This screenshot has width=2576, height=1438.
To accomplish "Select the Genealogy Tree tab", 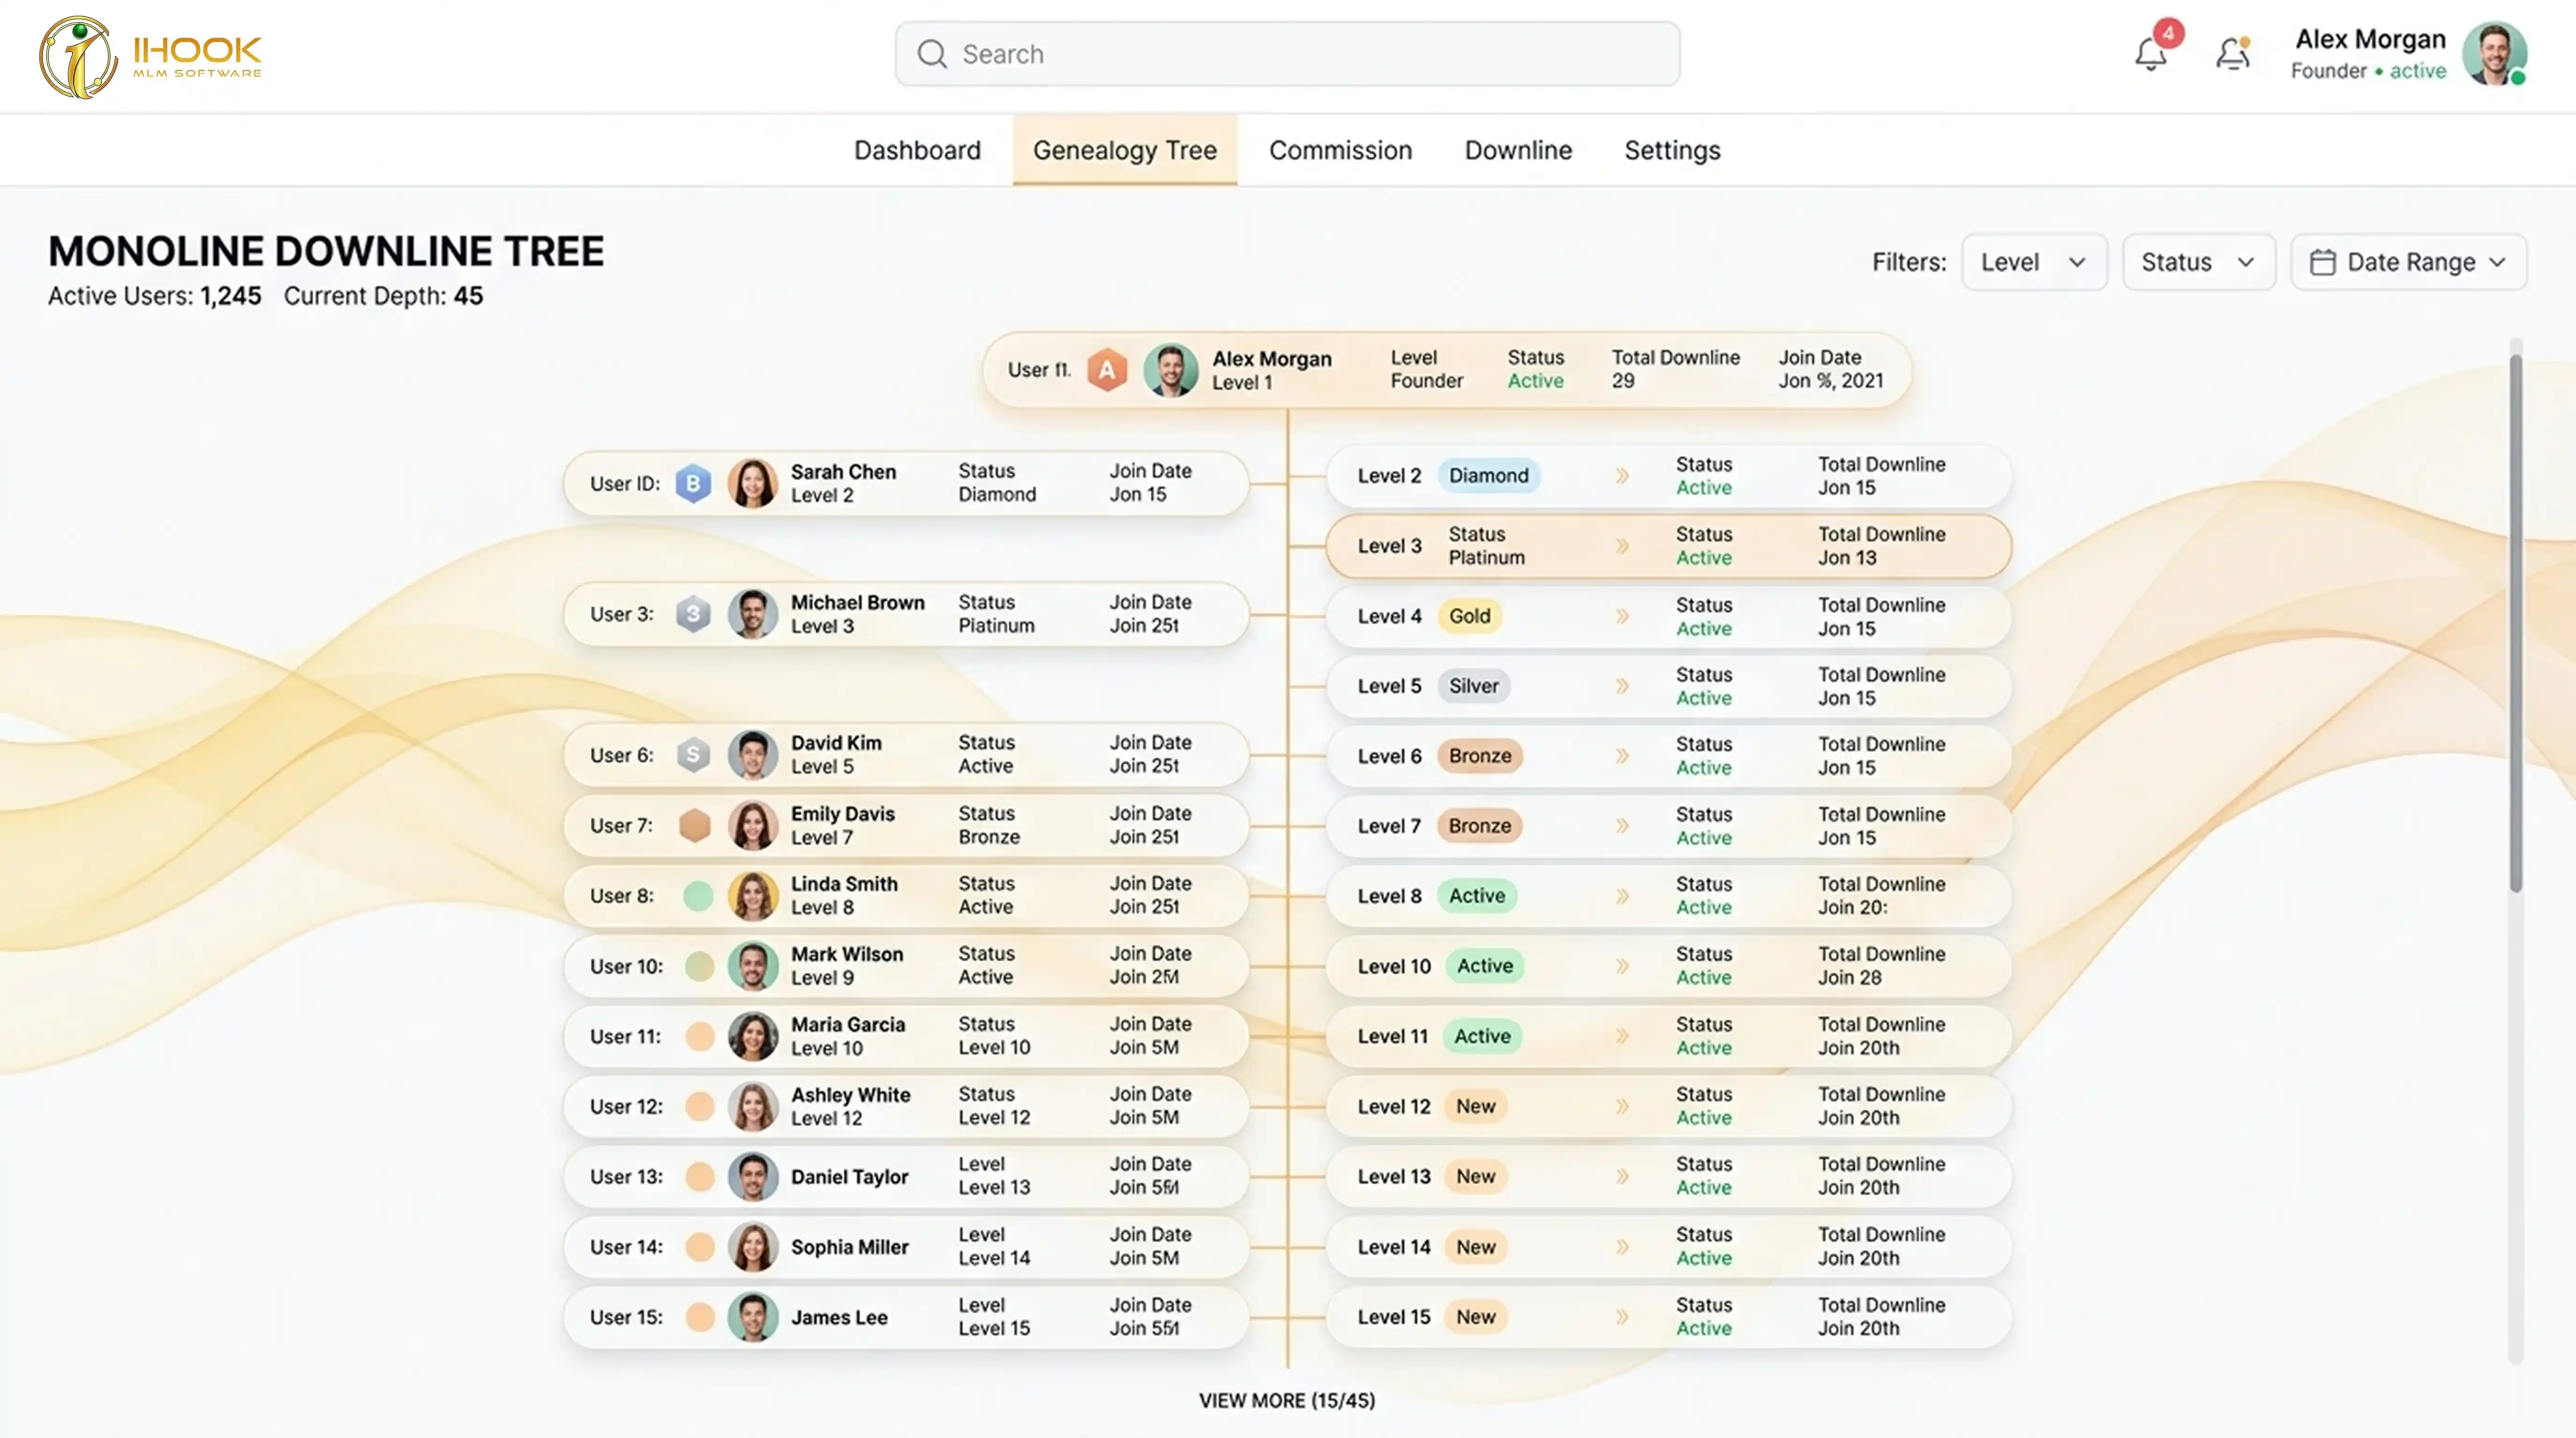I will click(1125, 150).
